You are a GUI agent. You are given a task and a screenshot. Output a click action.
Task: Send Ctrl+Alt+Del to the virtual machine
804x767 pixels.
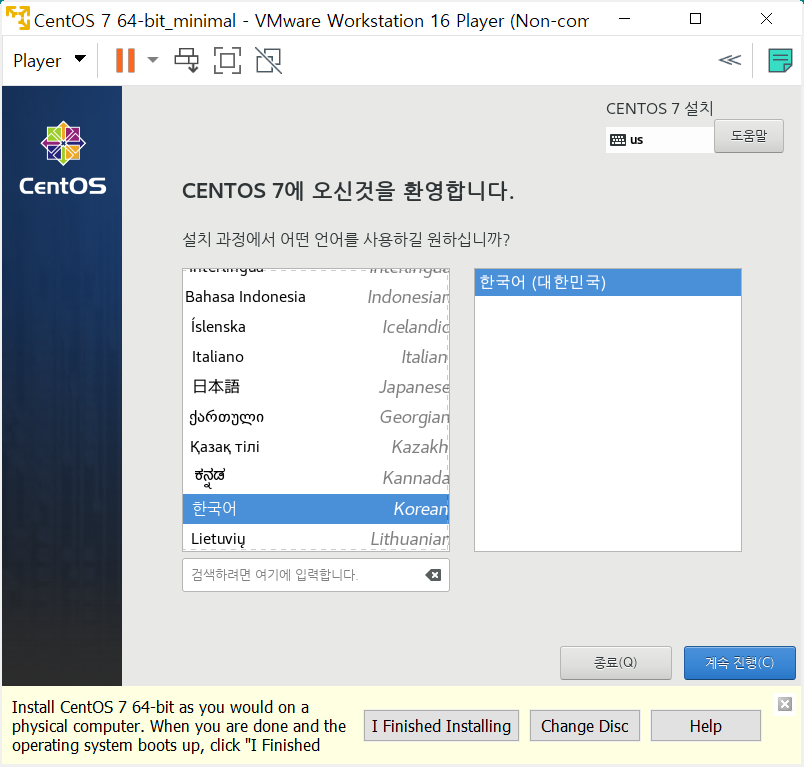click(187, 60)
